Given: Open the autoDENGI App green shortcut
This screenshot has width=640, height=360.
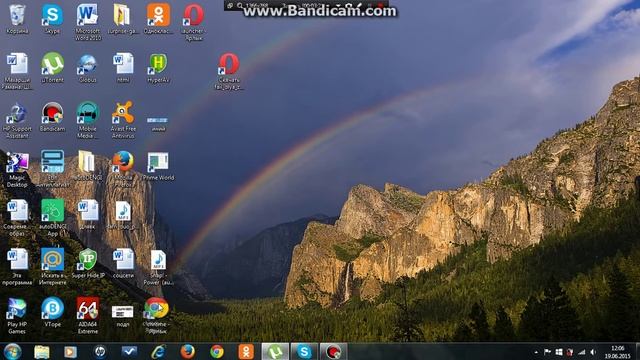Looking at the screenshot, I should [x=52, y=211].
